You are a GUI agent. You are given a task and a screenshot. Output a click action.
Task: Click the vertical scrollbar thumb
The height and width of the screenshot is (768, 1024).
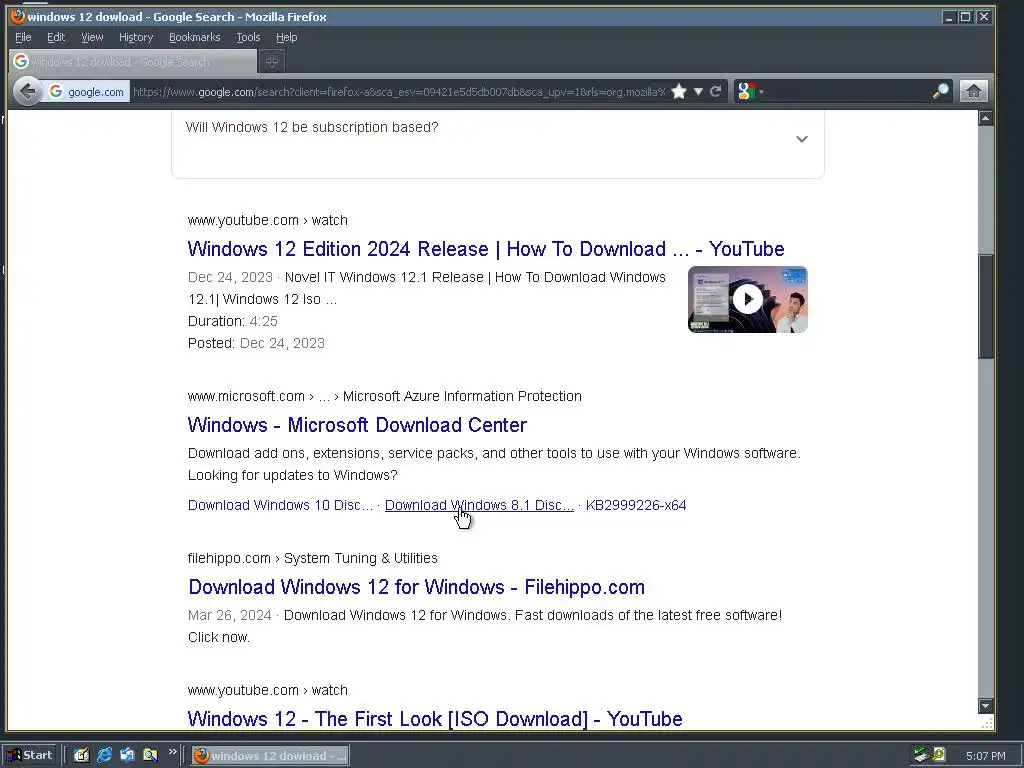tap(985, 306)
